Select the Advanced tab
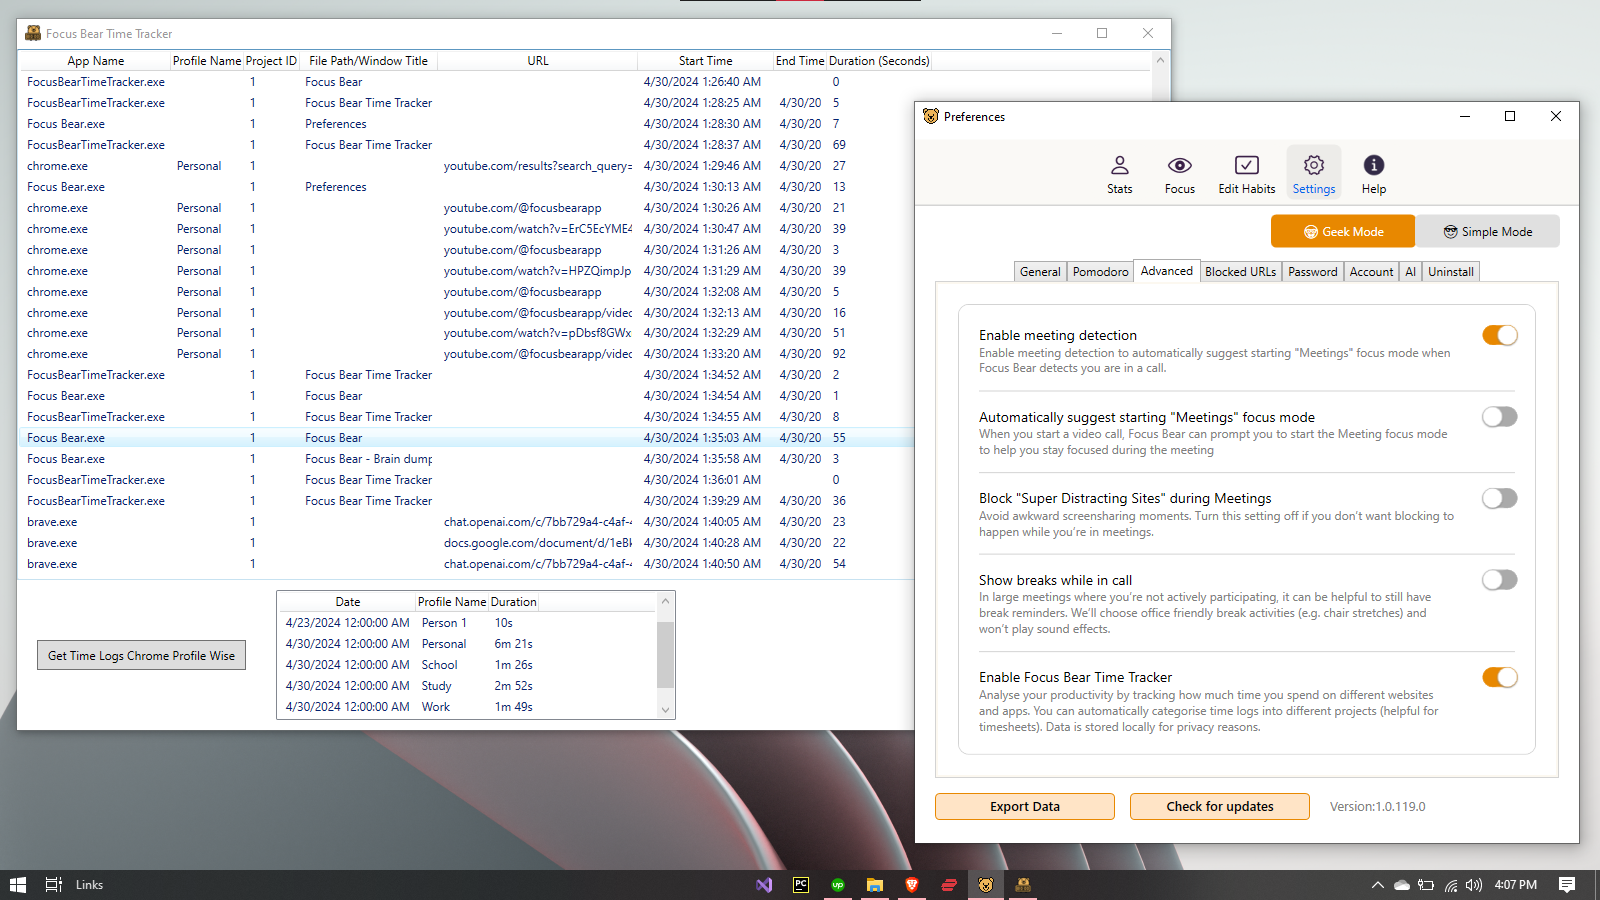The height and width of the screenshot is (900, 1600). [1166, 271]
